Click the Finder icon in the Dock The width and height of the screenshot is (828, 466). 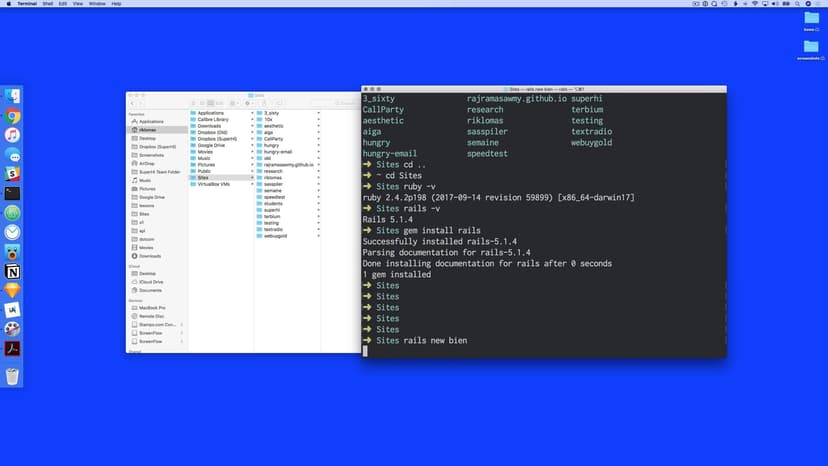tap(13, 96)
